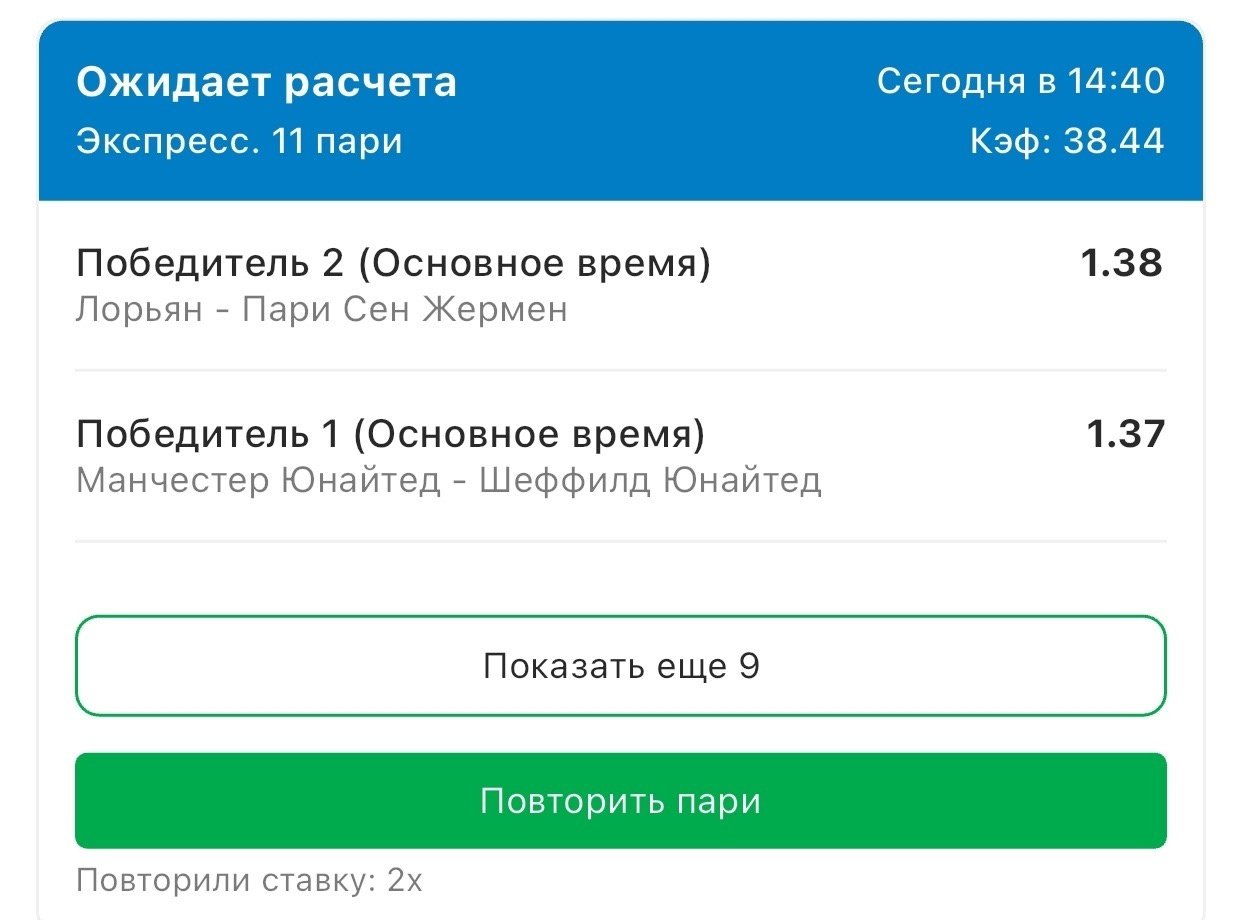
Task: Select the 1.37 odds value
Action: click(x=1125, y=435)
